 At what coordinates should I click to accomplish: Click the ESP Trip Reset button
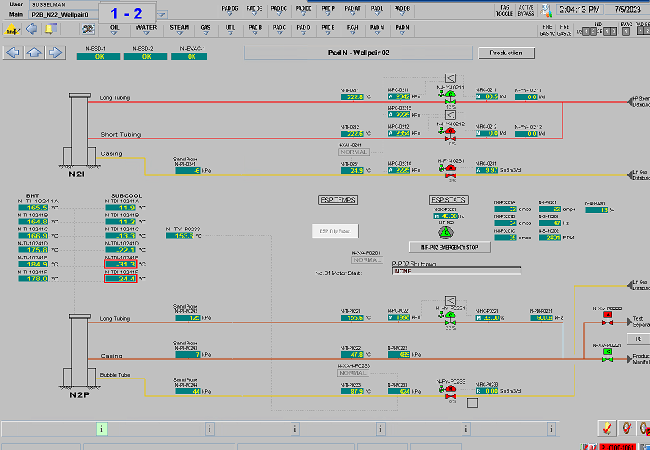point(333,230)
